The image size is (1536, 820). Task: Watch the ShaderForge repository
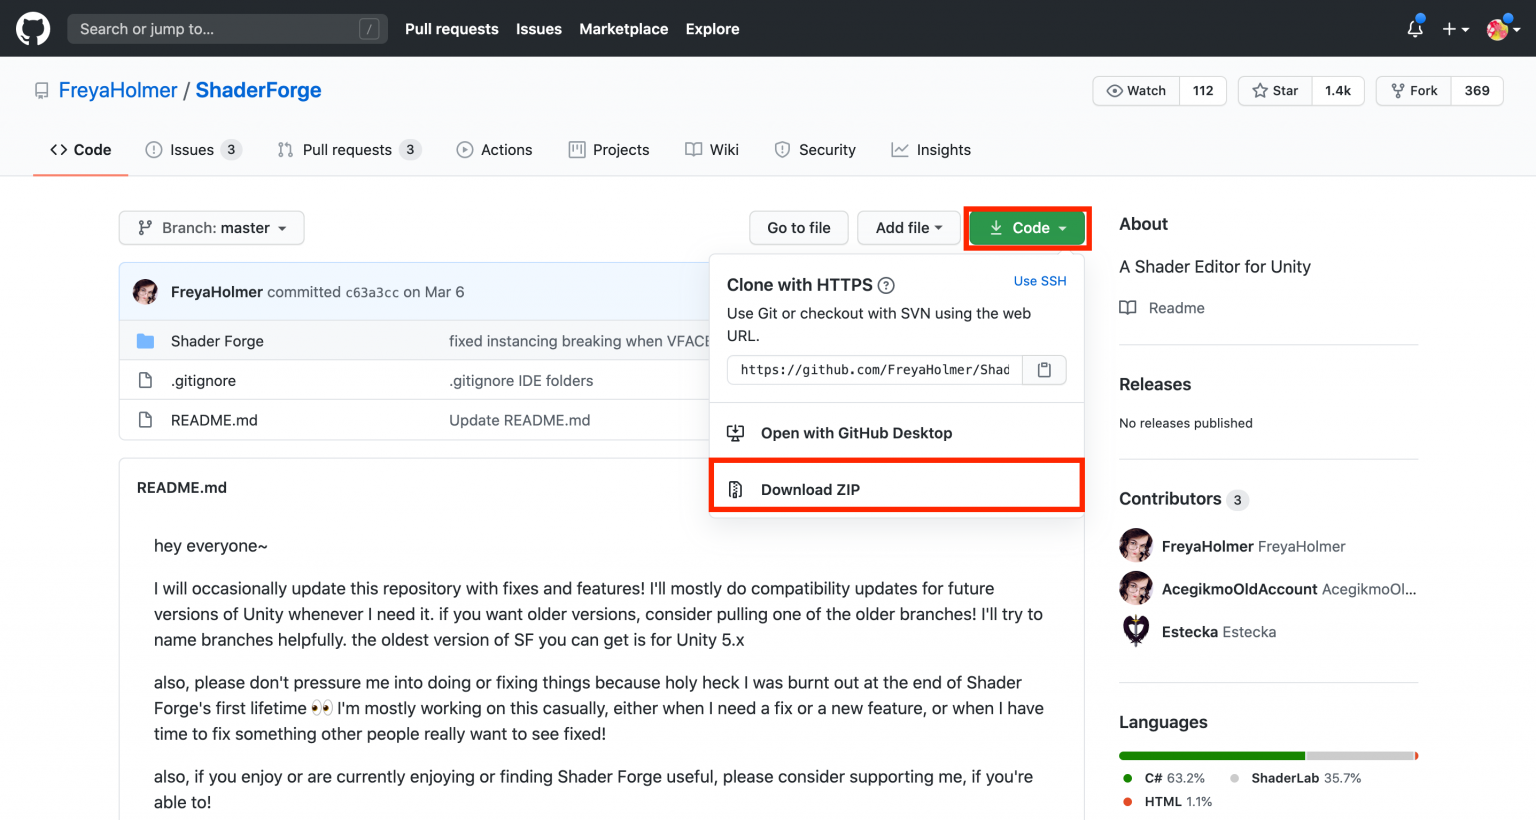point(1137,91)
